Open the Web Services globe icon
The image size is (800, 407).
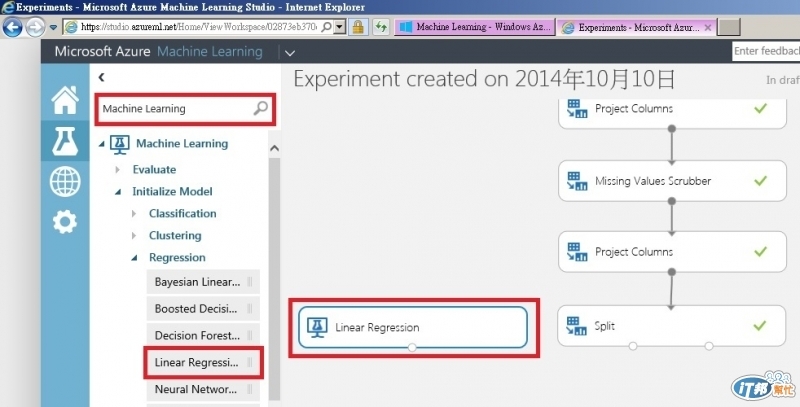click(65, 181)
